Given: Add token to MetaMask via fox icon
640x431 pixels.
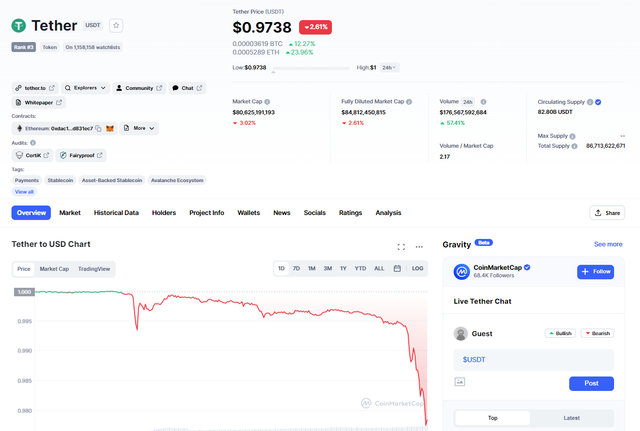Looking at the screenshot, I should pyautogui.click(x=110, y=129).
